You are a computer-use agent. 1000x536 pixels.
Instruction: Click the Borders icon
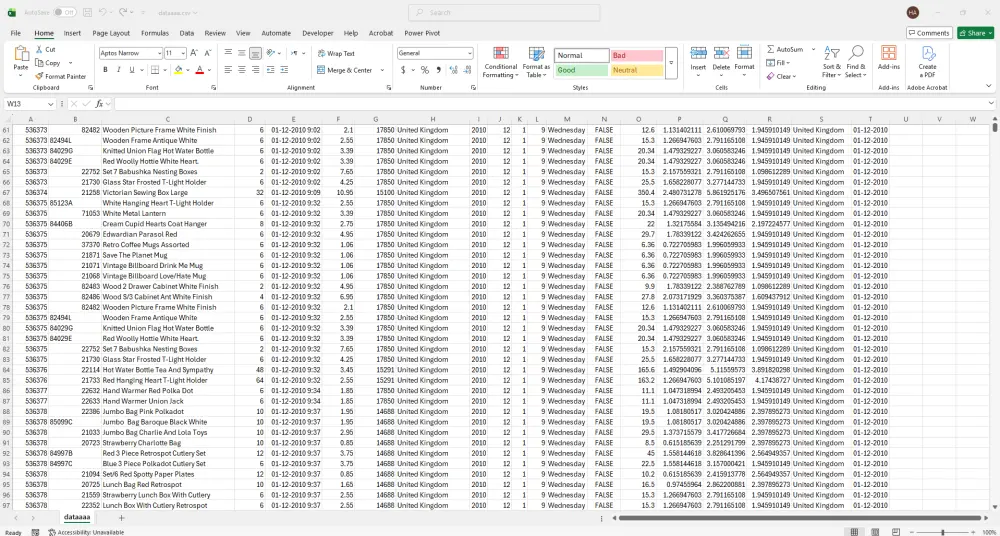pos(154,70)
